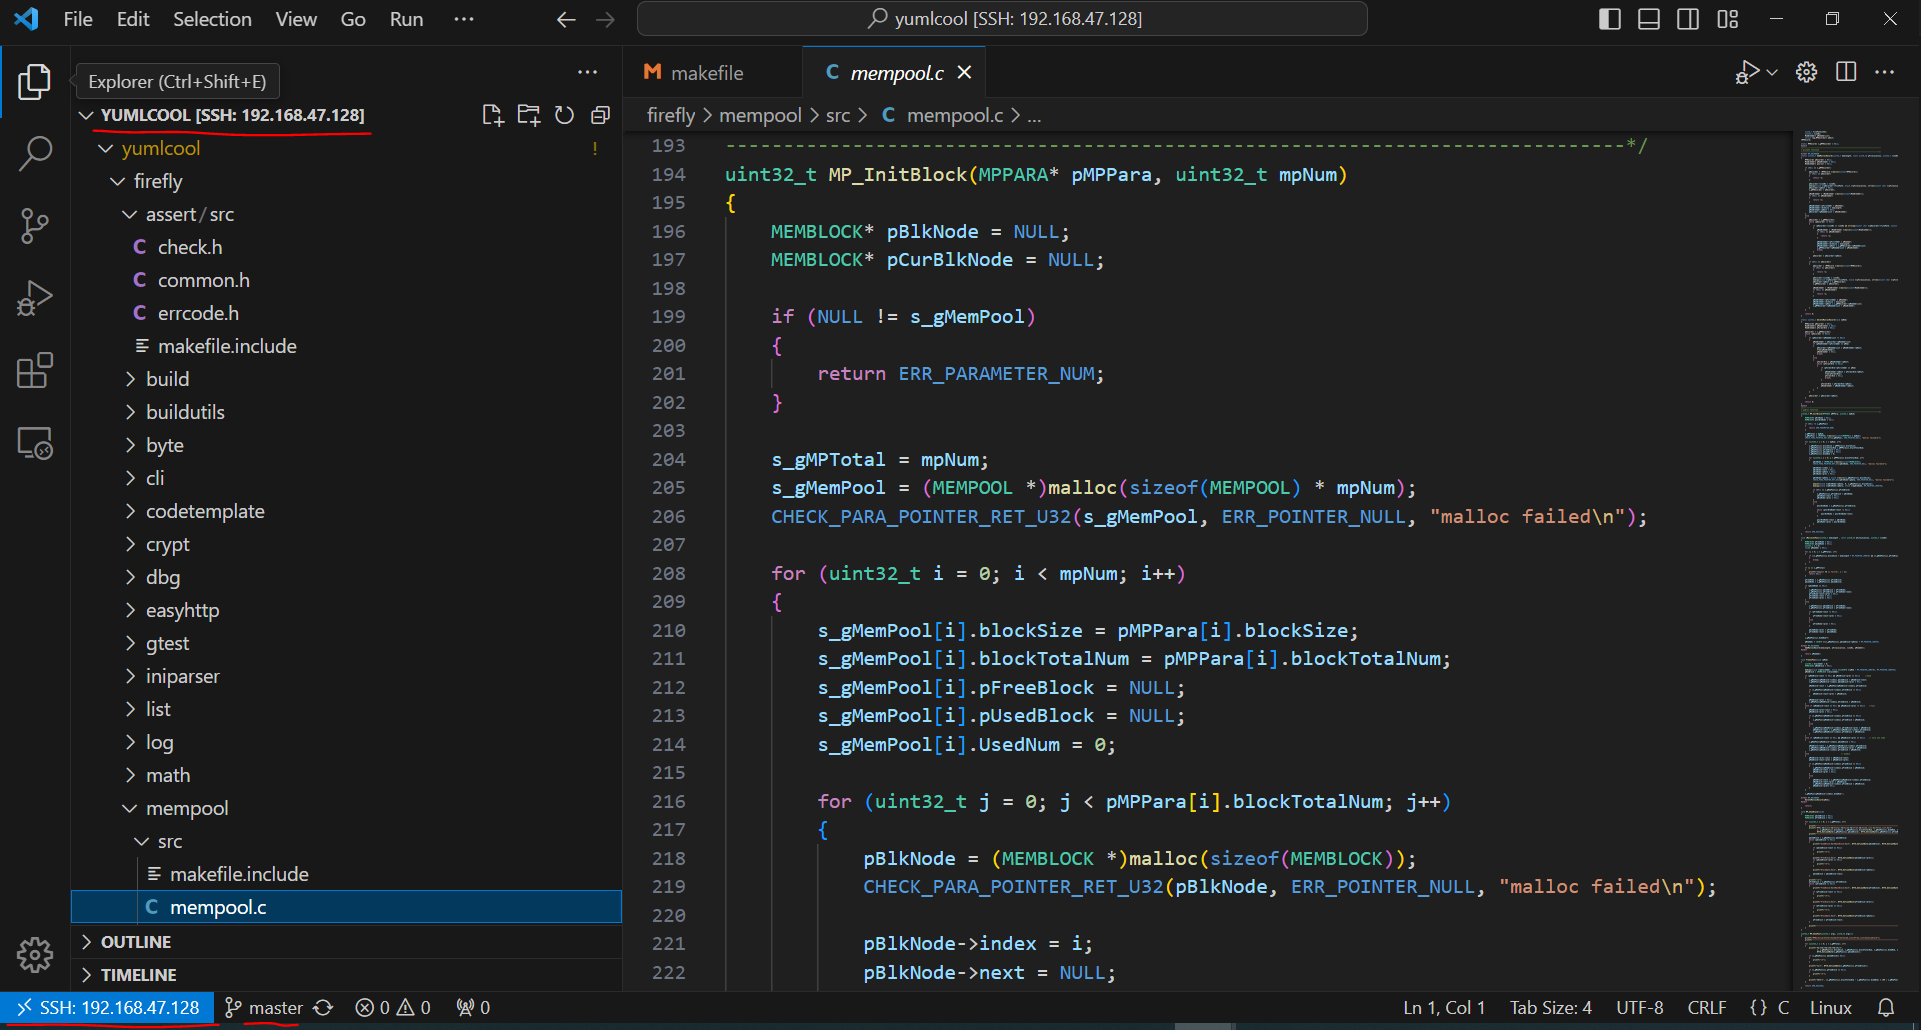The height and width of the screenshot is (1030, 1921).
Task: Open the Search view in activity bar
Action: (35, 154)
